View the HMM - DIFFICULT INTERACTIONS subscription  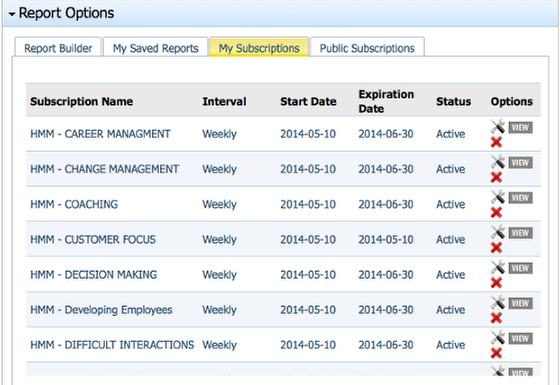coord(520,339)
